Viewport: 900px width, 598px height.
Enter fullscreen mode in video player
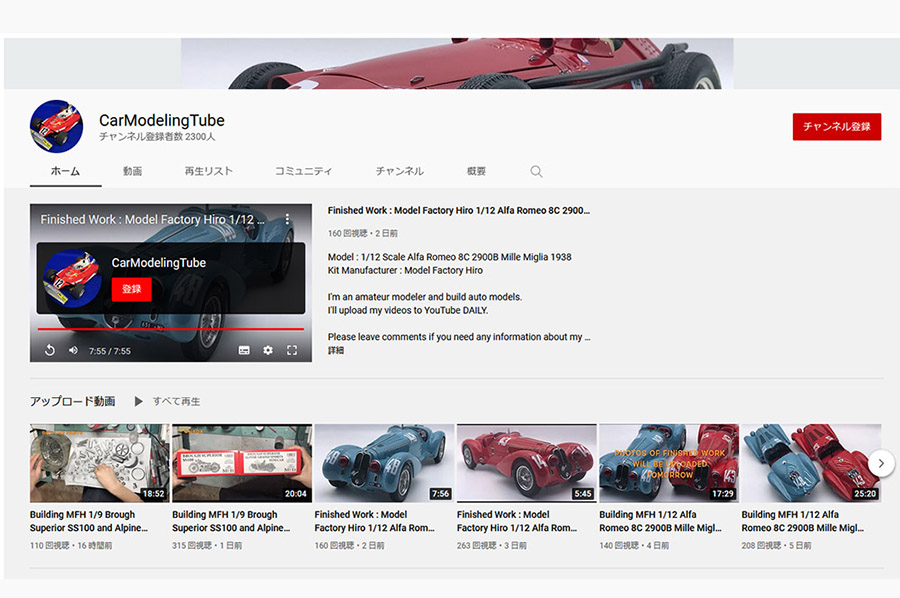pyautogui.click(x=292, y=350)
